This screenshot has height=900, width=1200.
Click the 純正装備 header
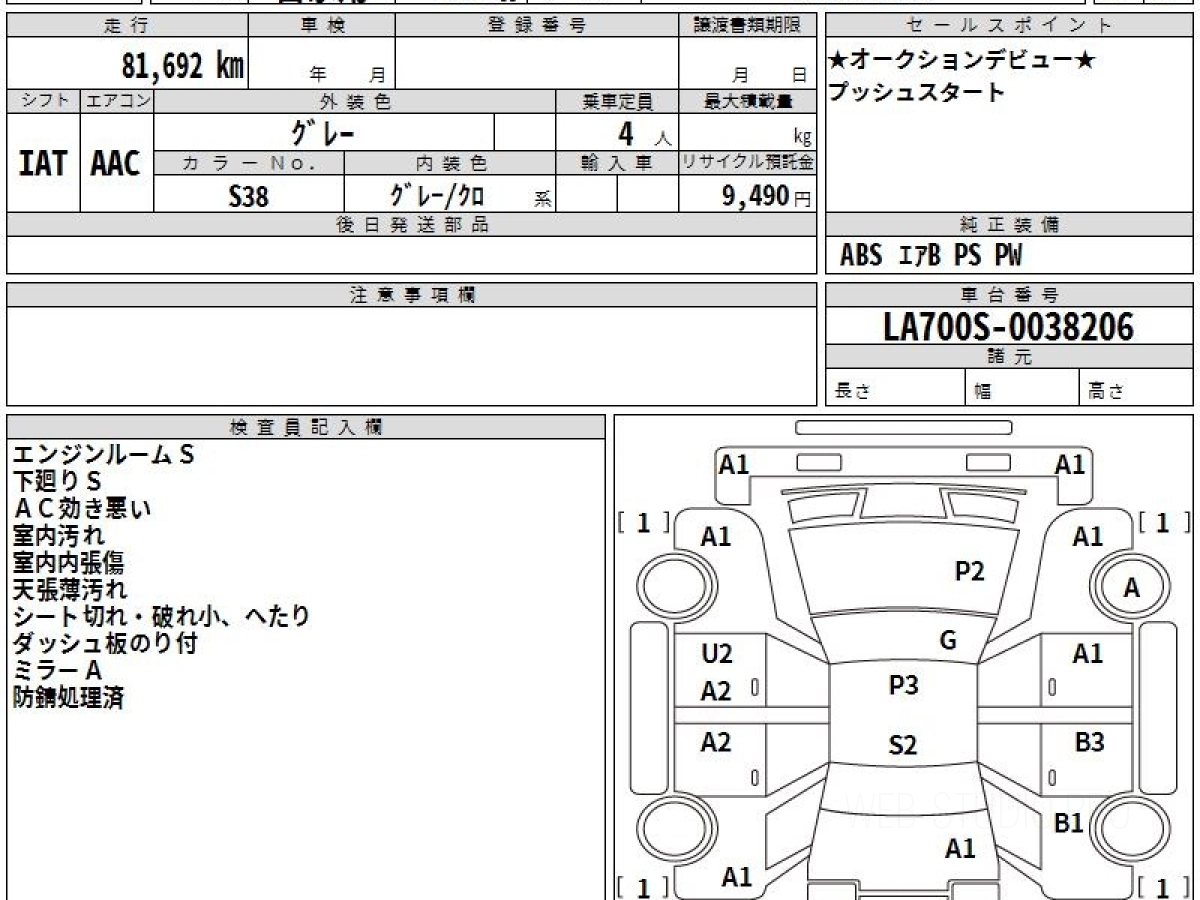coord(1009,225)
